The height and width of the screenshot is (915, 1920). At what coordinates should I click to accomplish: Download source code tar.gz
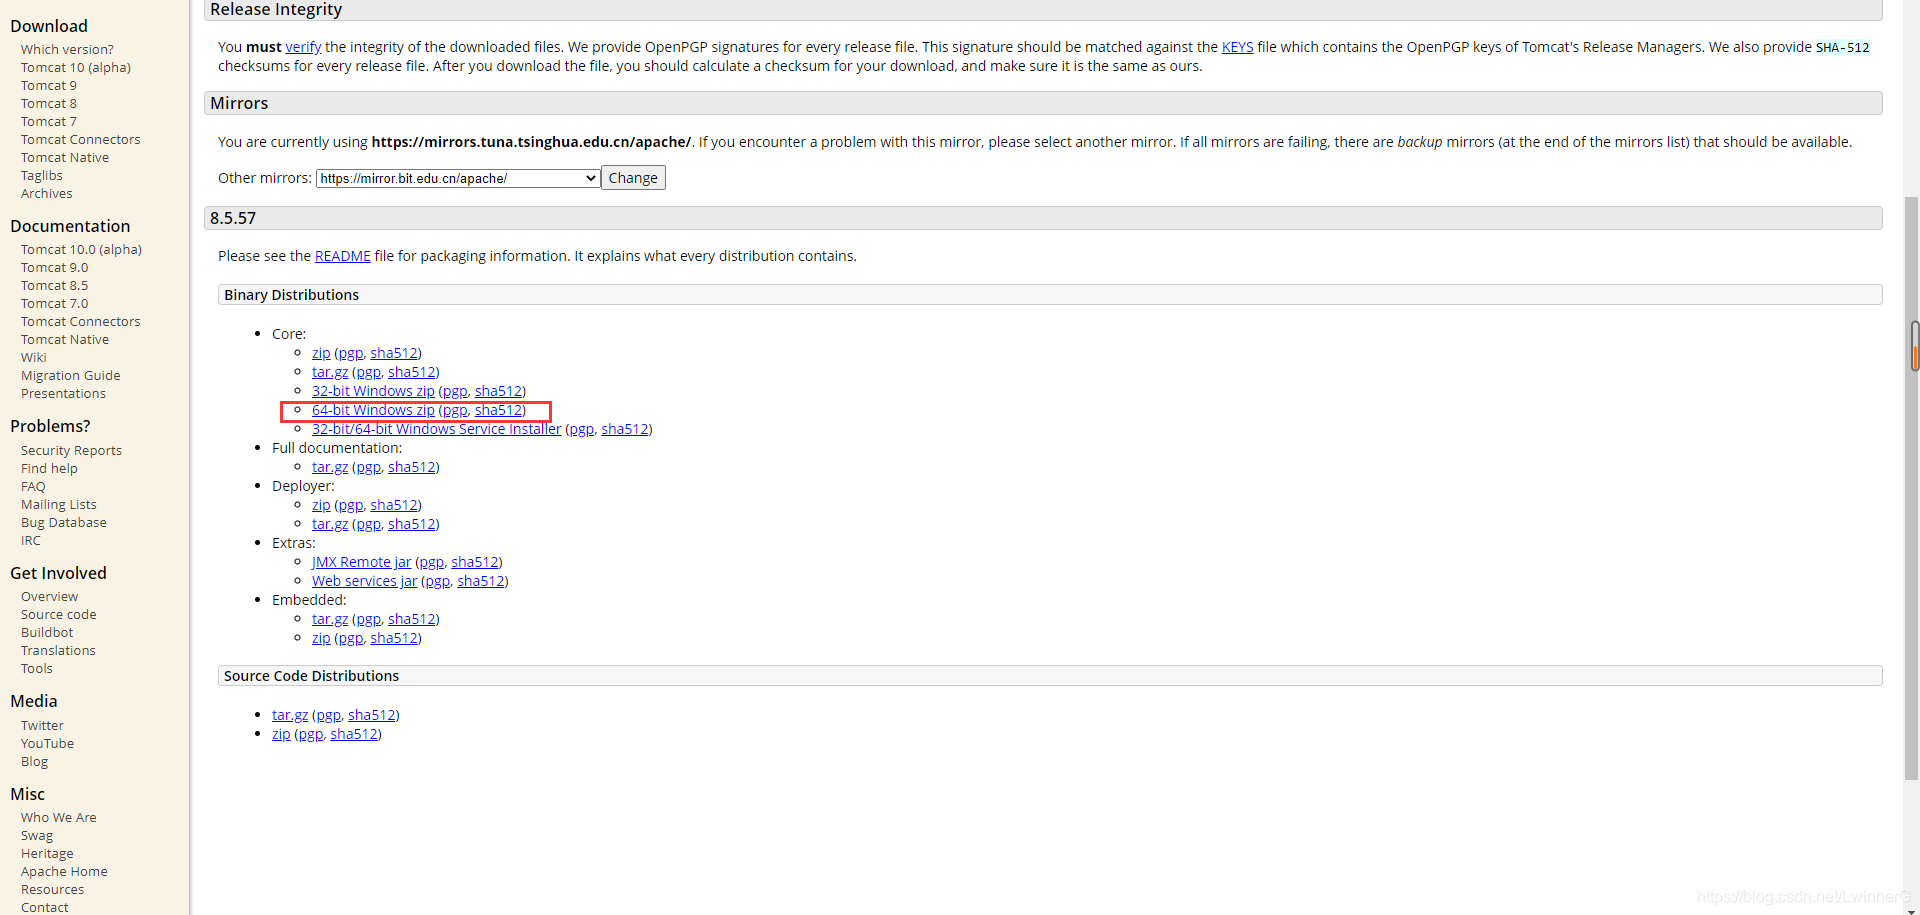[290, 715]
